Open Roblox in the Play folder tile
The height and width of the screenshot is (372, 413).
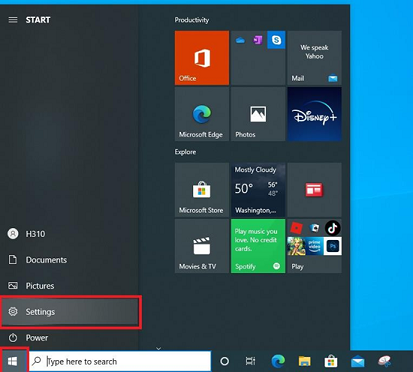(x=296, y=228)
